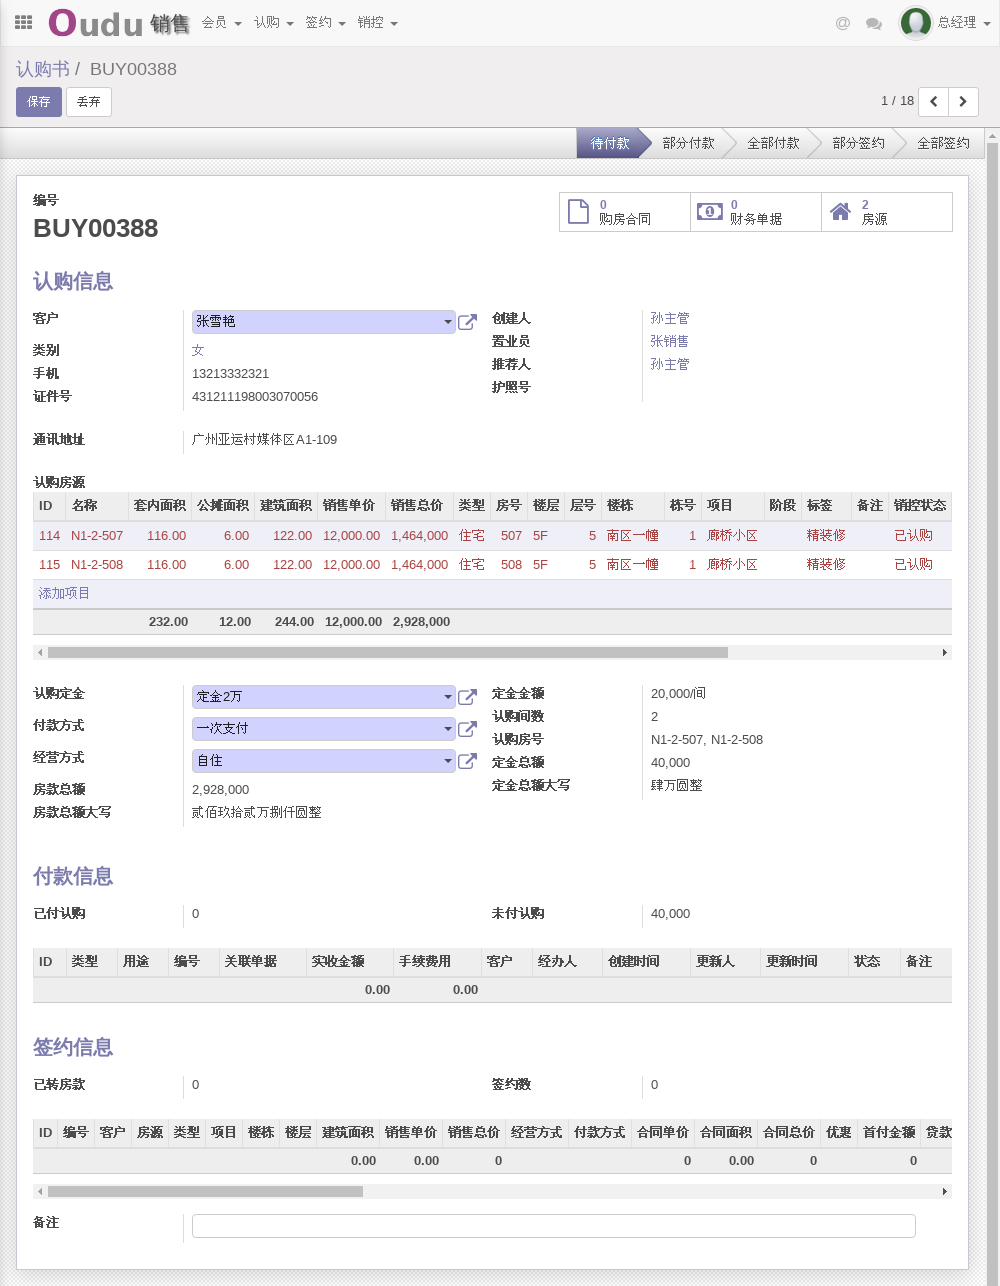Select the 部分签约 status stage
This screenshot has width=1000, height=1286.
point(858,143)
